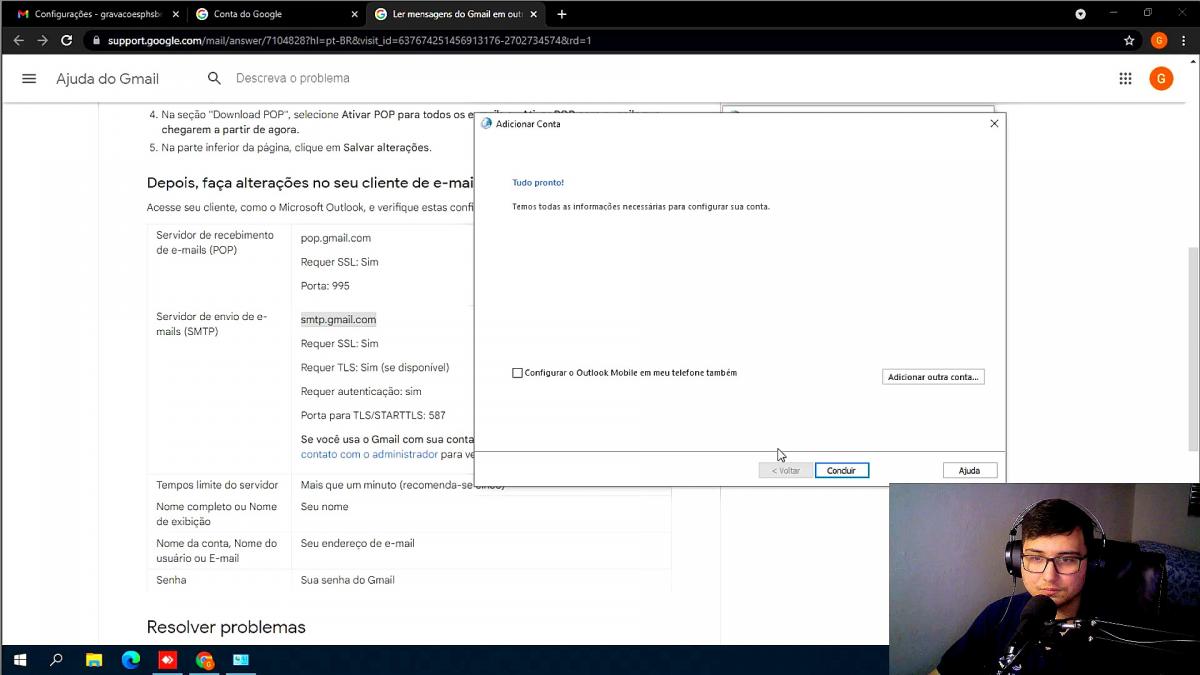This screenshot has height=675, width=1200.
Task: Open Chrome media control dropdown icon
Action: pyautogui.click(x=1080, y=14)
